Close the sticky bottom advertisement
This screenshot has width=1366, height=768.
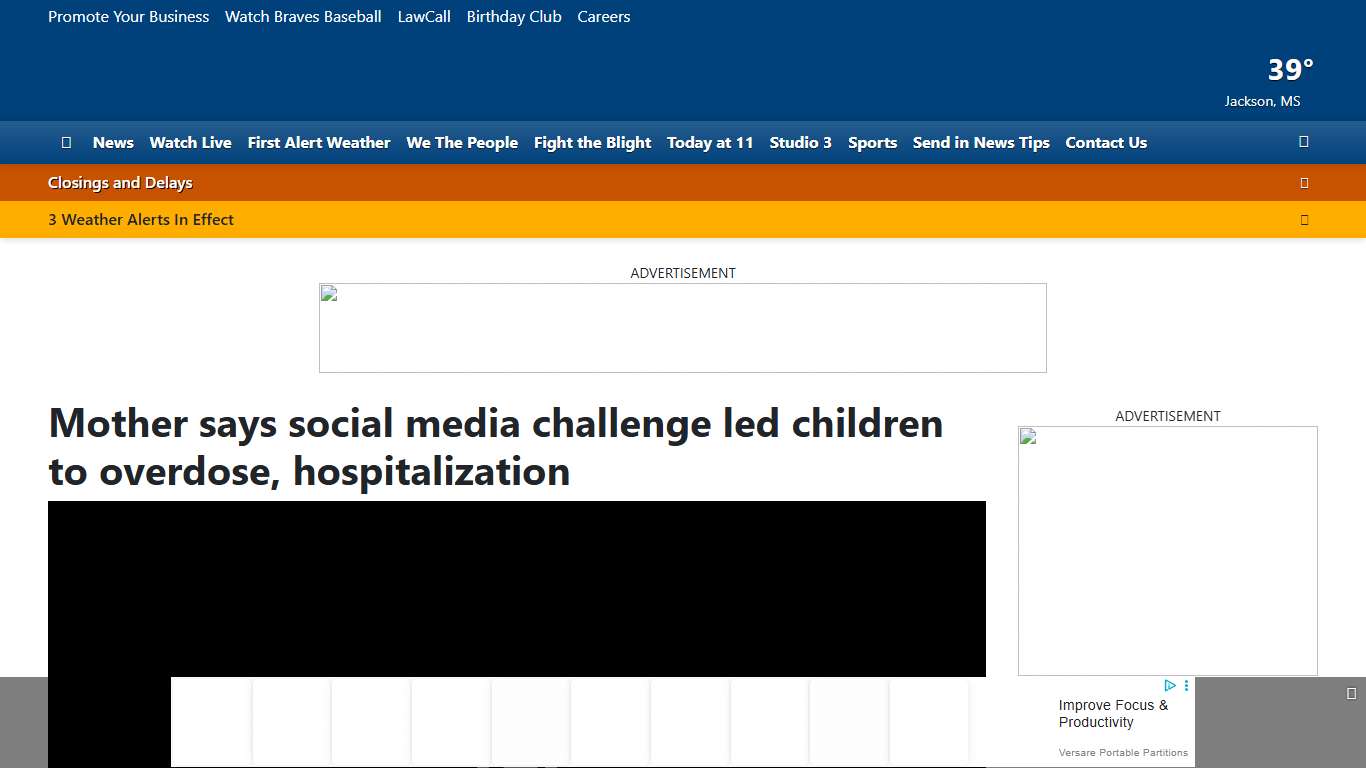tap(1352, 691)
